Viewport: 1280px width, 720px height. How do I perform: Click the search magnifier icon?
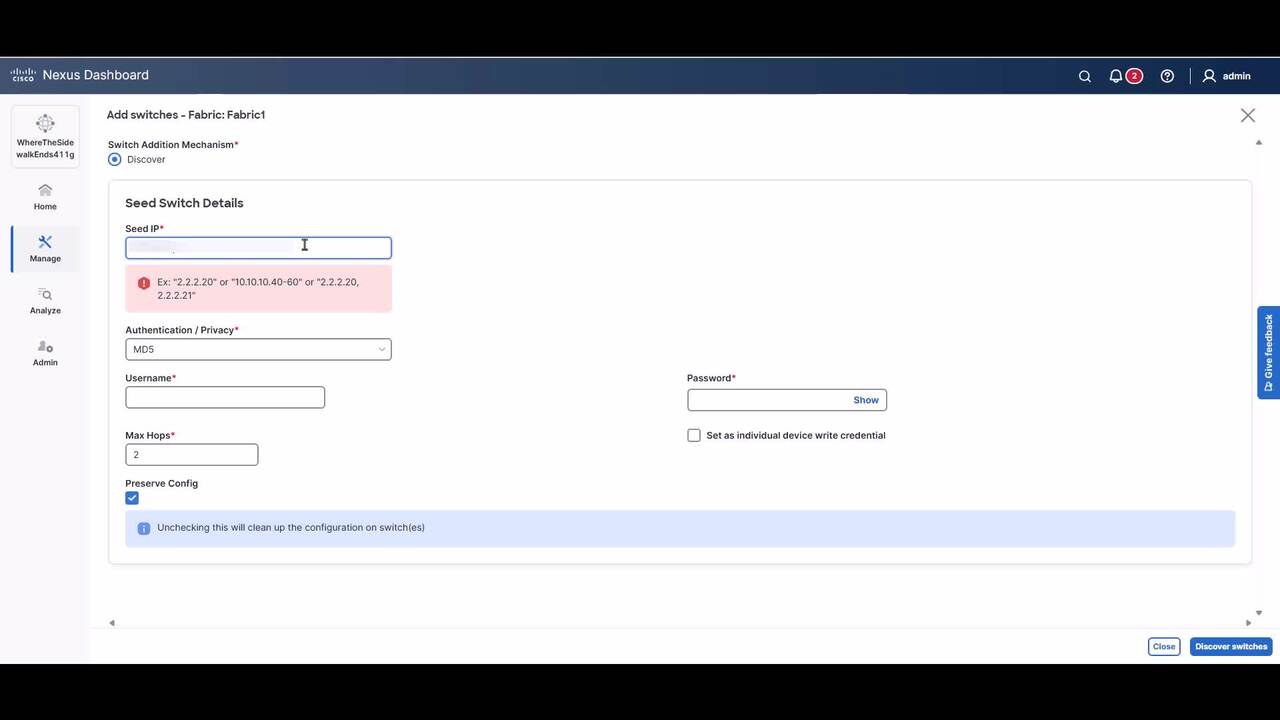(1084, 76)
